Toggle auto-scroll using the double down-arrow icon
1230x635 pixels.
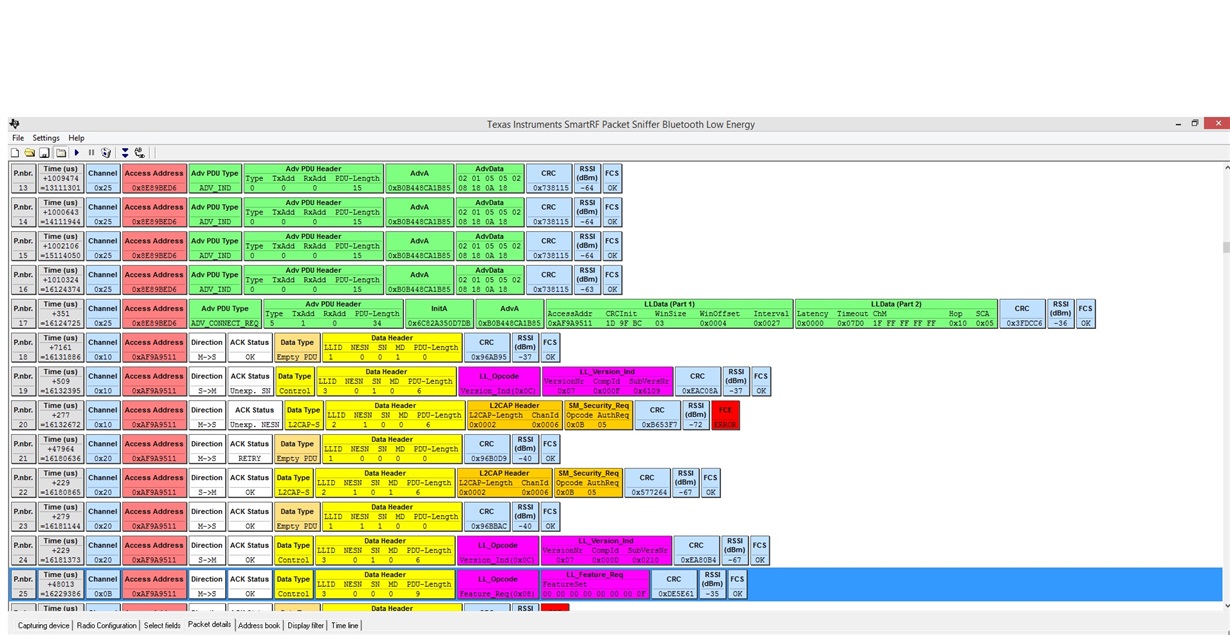click(125, 153)
